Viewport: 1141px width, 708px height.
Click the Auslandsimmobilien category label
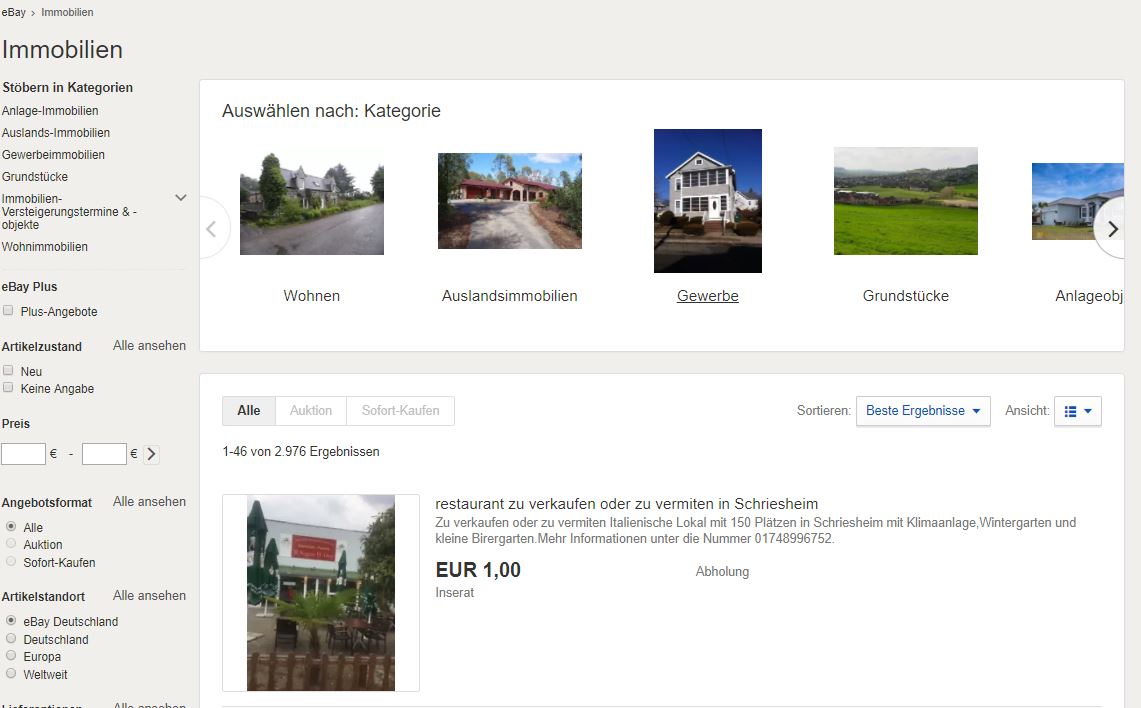coord(509,295)
